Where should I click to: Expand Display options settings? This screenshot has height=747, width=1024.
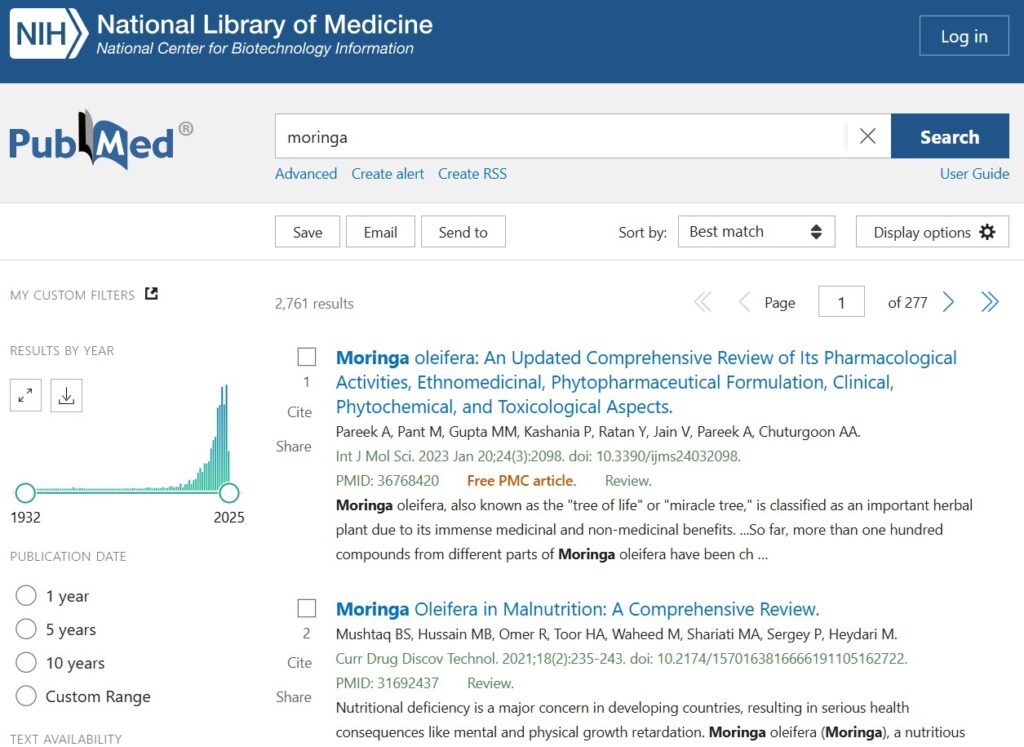pos(932,232)
